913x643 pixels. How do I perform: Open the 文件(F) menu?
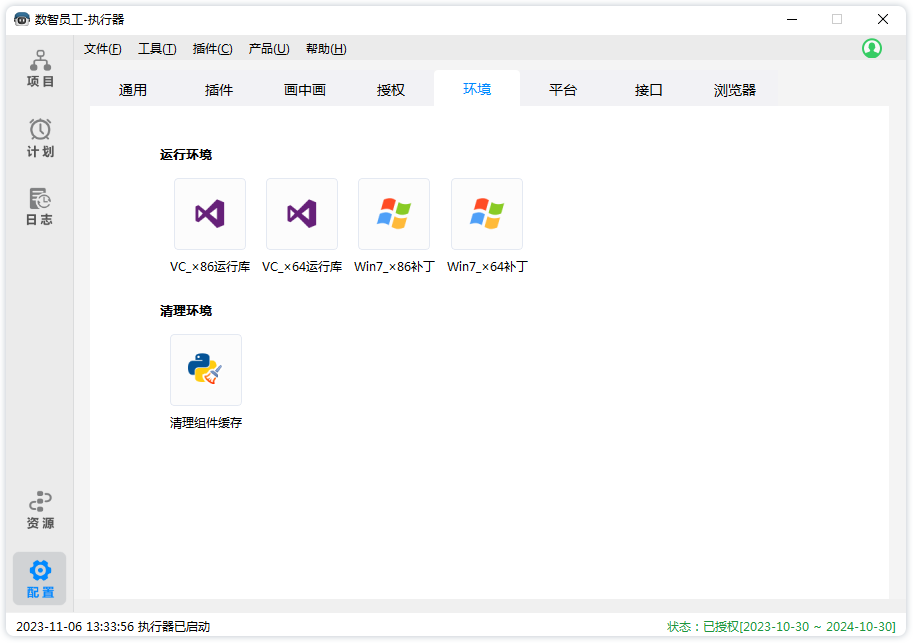click(103, 49)
